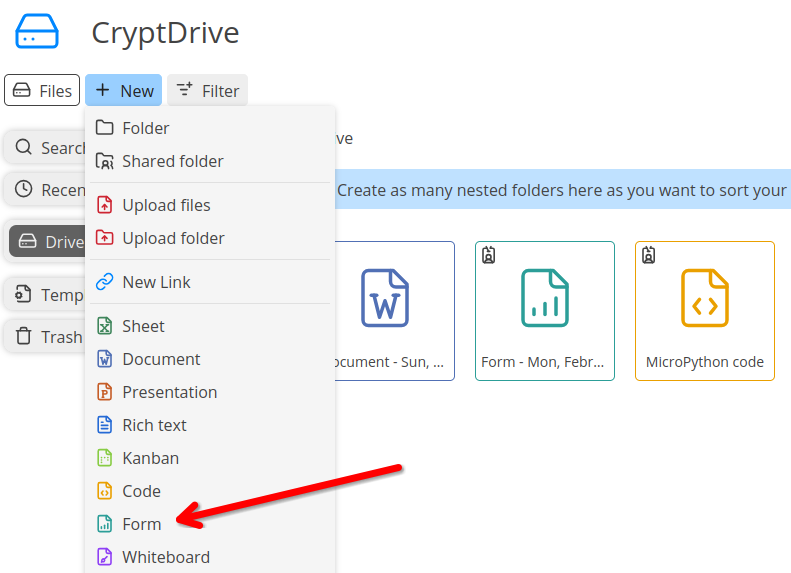Open Search in the sidebar
791x573 pixels.
pos(45,148)
